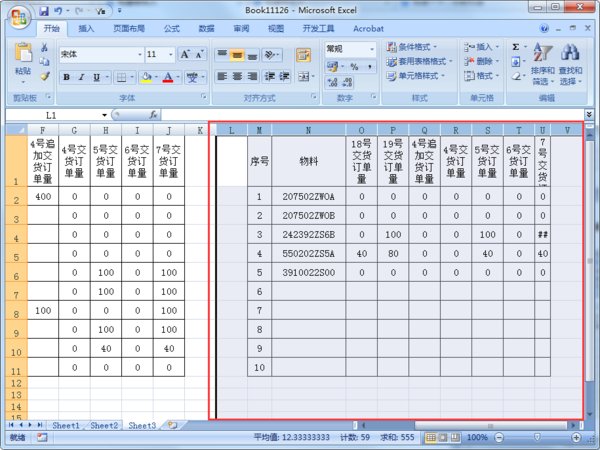Viewport: 600px width, 450px height.
Task: Click Merge and Center icon
Action: [304, 77]
